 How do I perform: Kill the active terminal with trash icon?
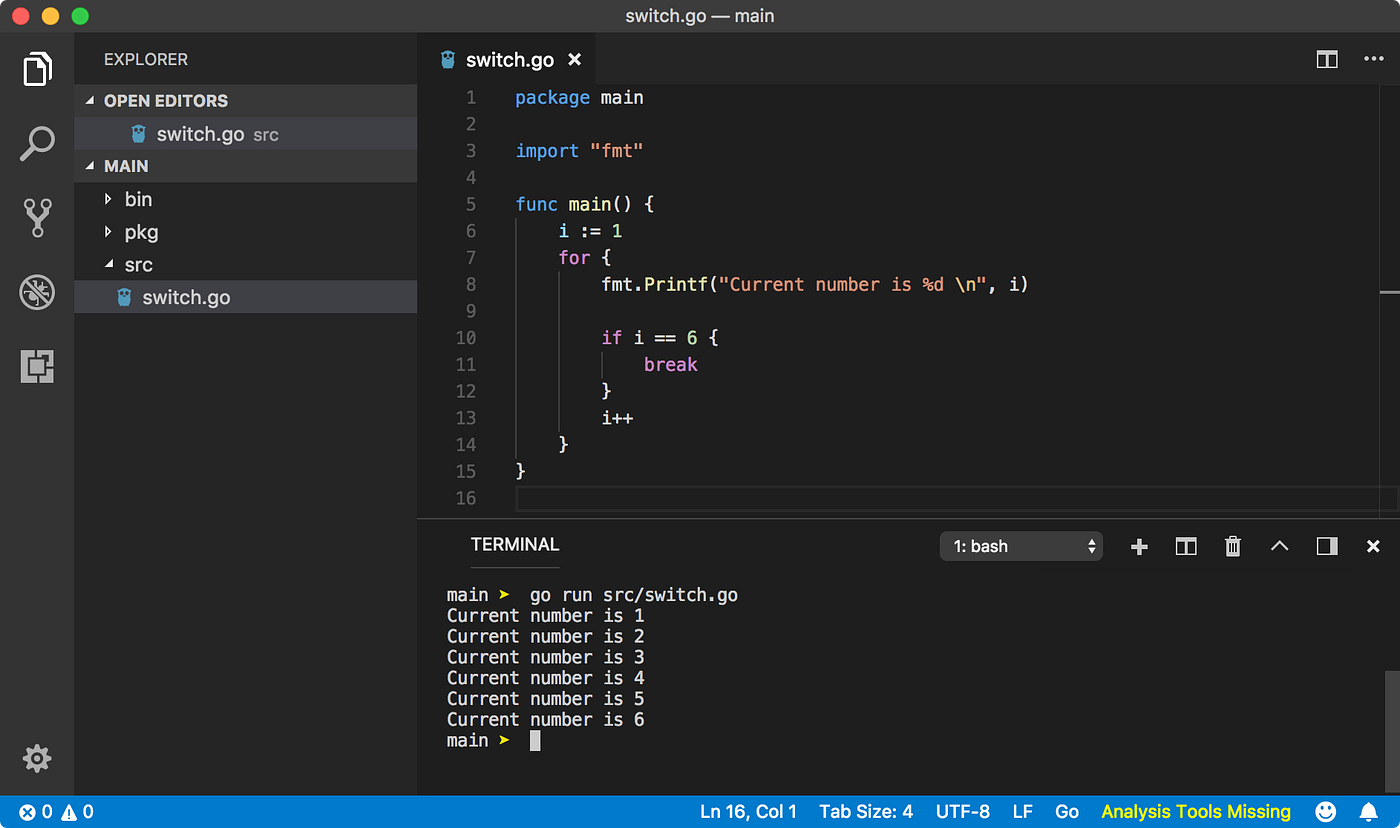(1232, 546)
